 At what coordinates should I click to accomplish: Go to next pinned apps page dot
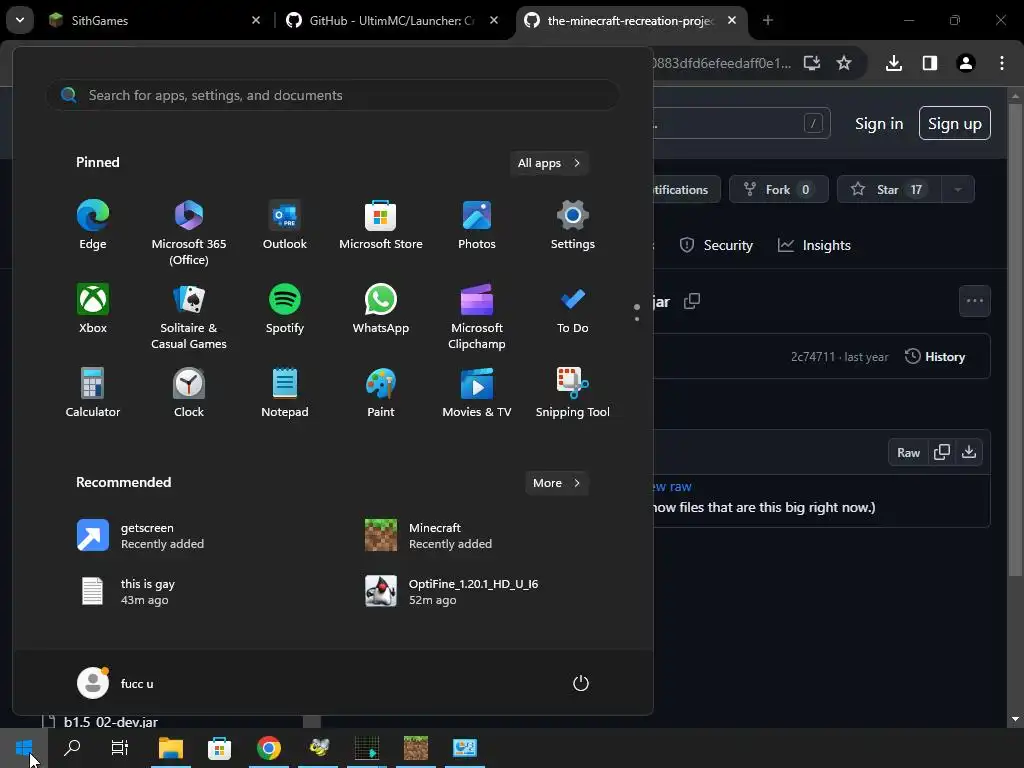point(637,319)
